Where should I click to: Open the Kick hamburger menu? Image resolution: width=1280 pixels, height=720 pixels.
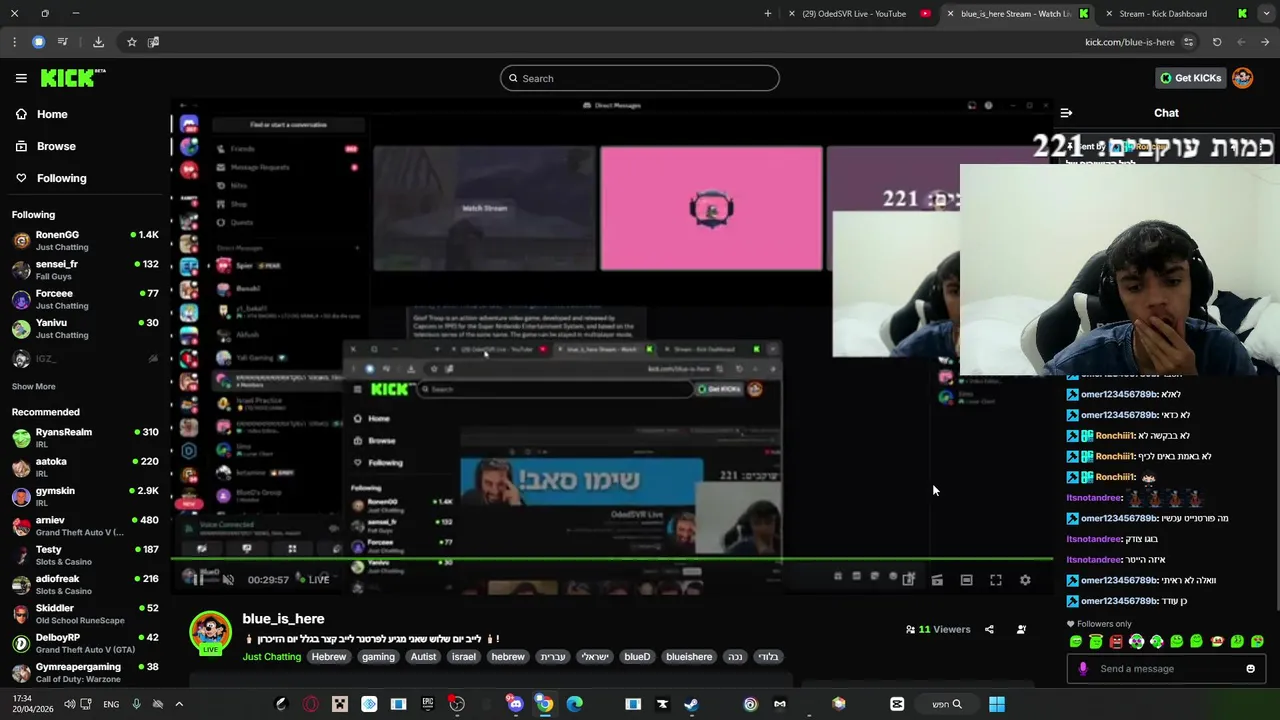click(21, 78)
